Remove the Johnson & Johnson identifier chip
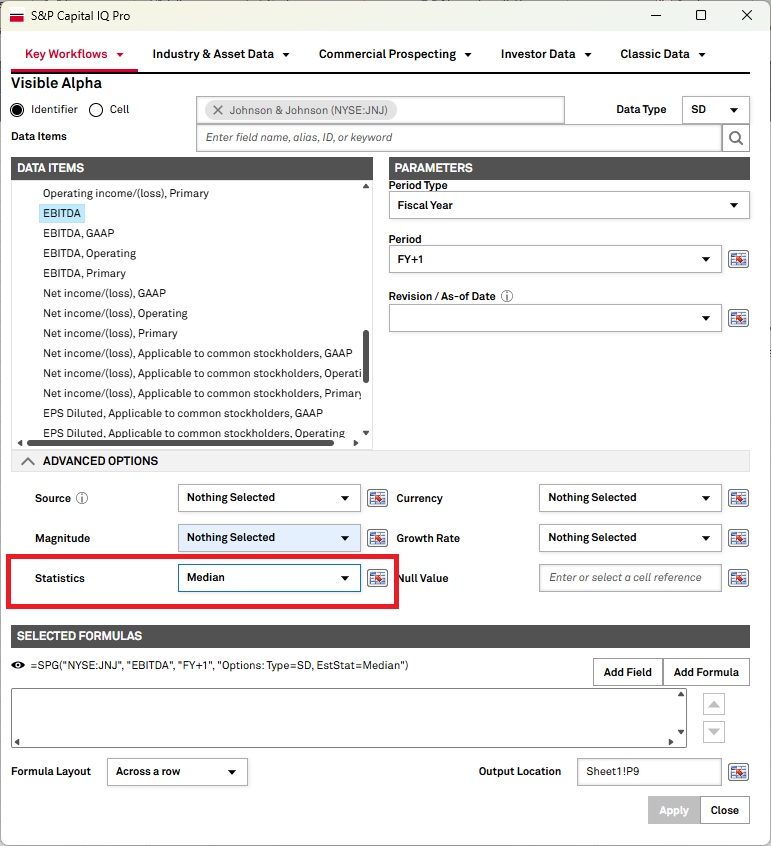The width and height of the screenshot is (772, 846). [217, 110]
